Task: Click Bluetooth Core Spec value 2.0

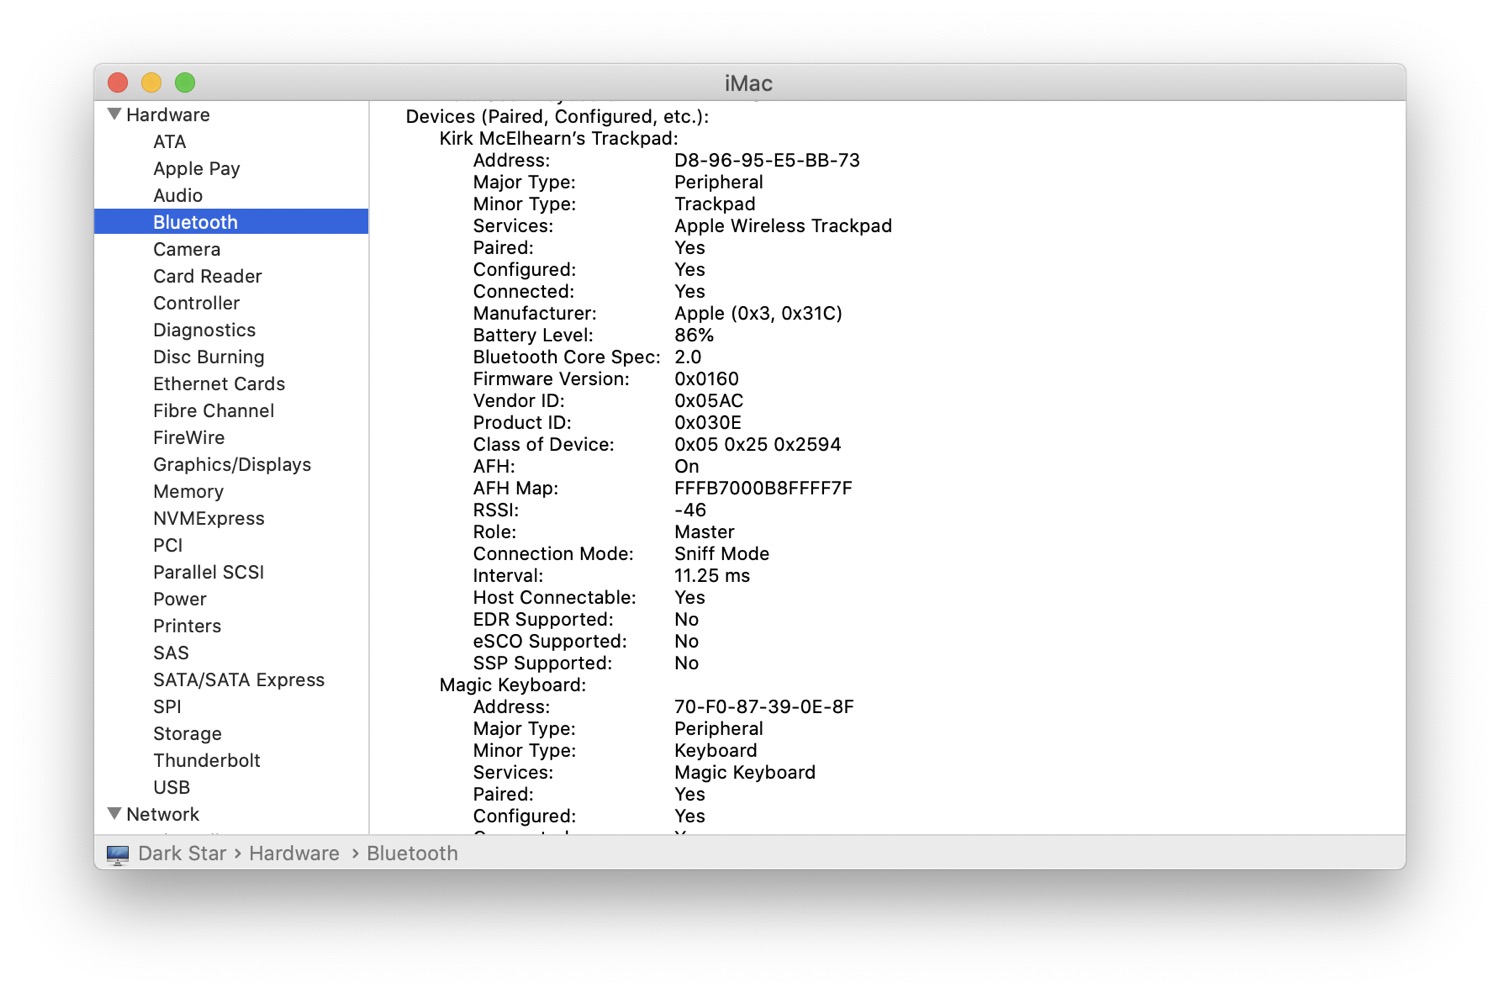Action: coord(688,358)
